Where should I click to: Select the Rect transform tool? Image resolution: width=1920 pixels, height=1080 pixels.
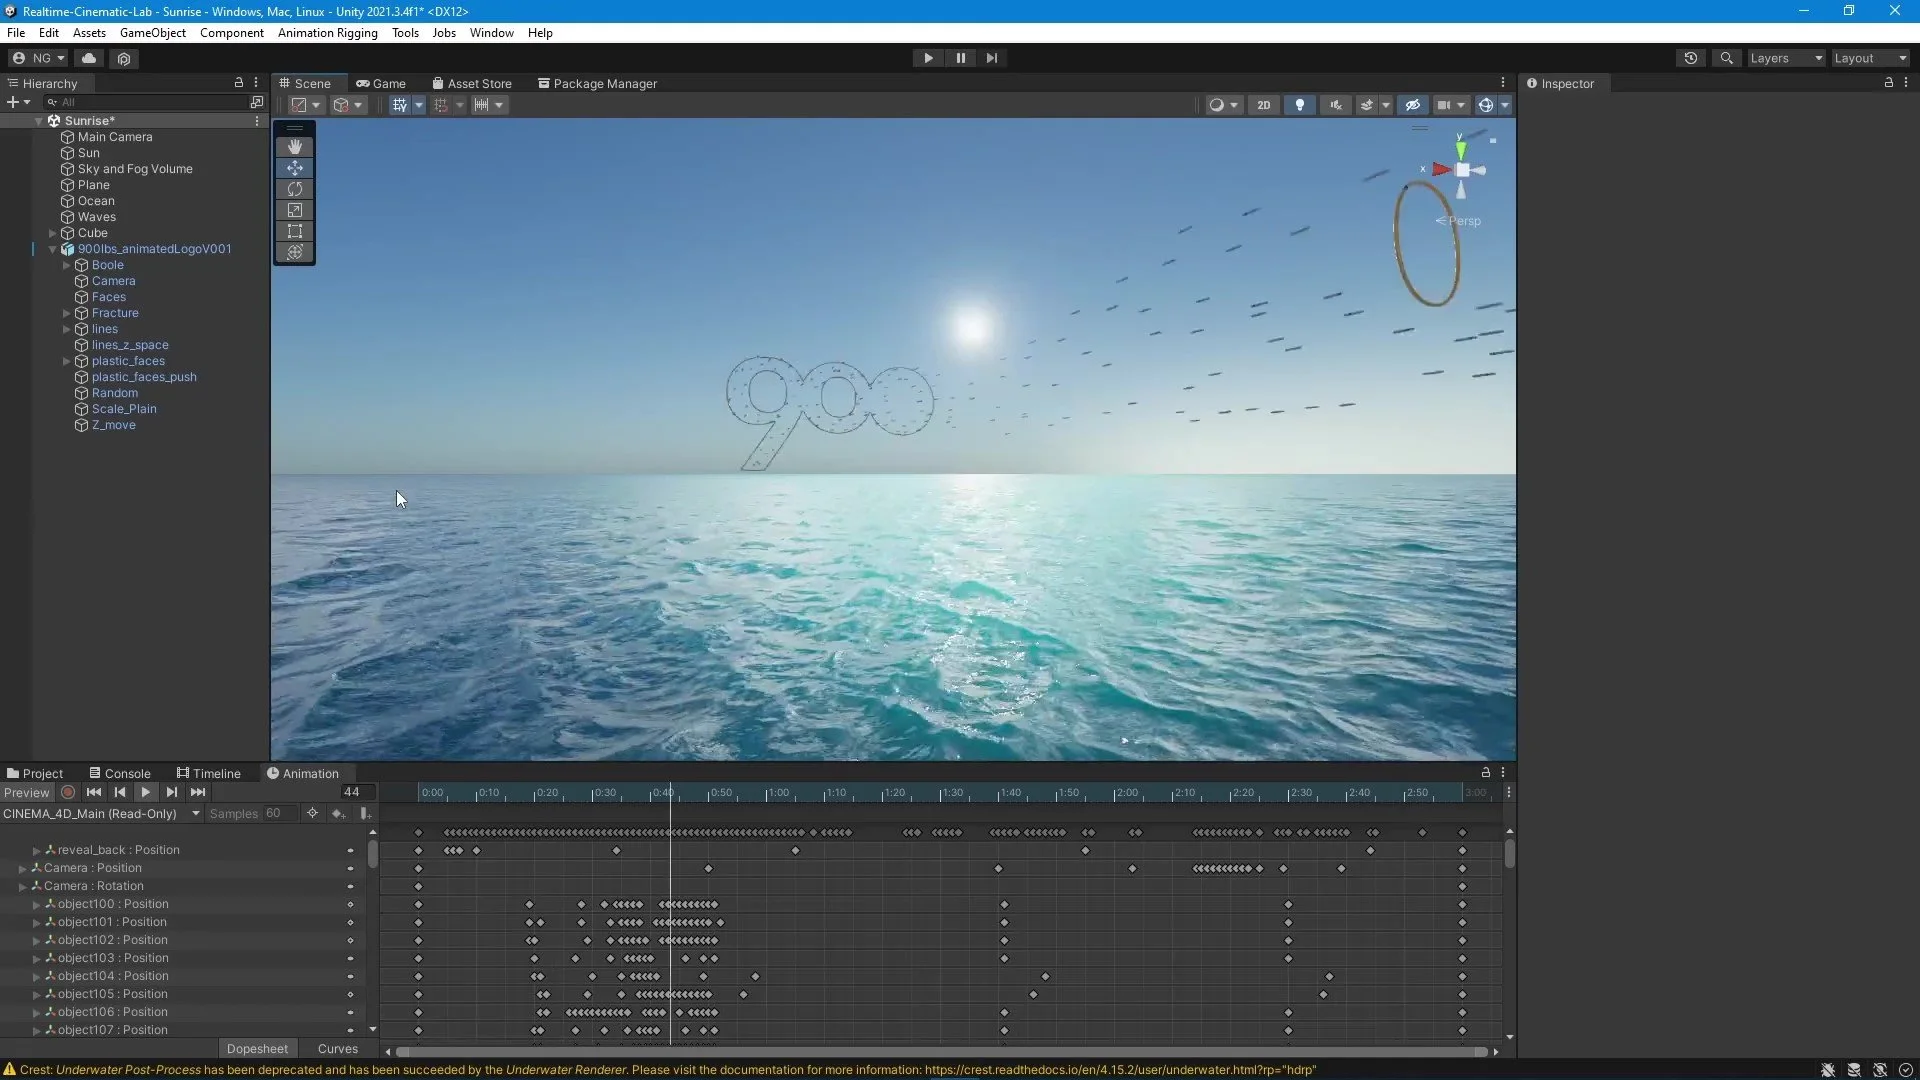click(x=294, y=231)
